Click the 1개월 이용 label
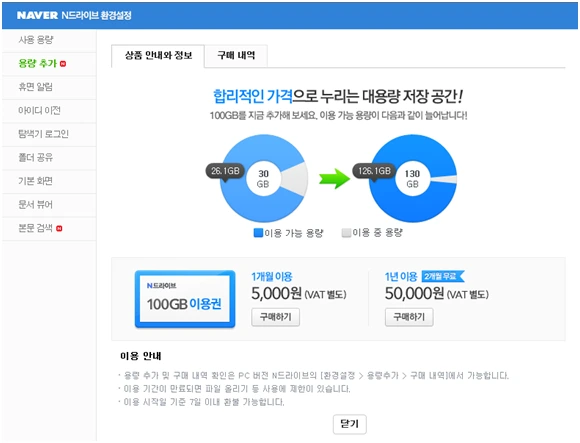This screenshot has height=443, width=580. point(272,277)
